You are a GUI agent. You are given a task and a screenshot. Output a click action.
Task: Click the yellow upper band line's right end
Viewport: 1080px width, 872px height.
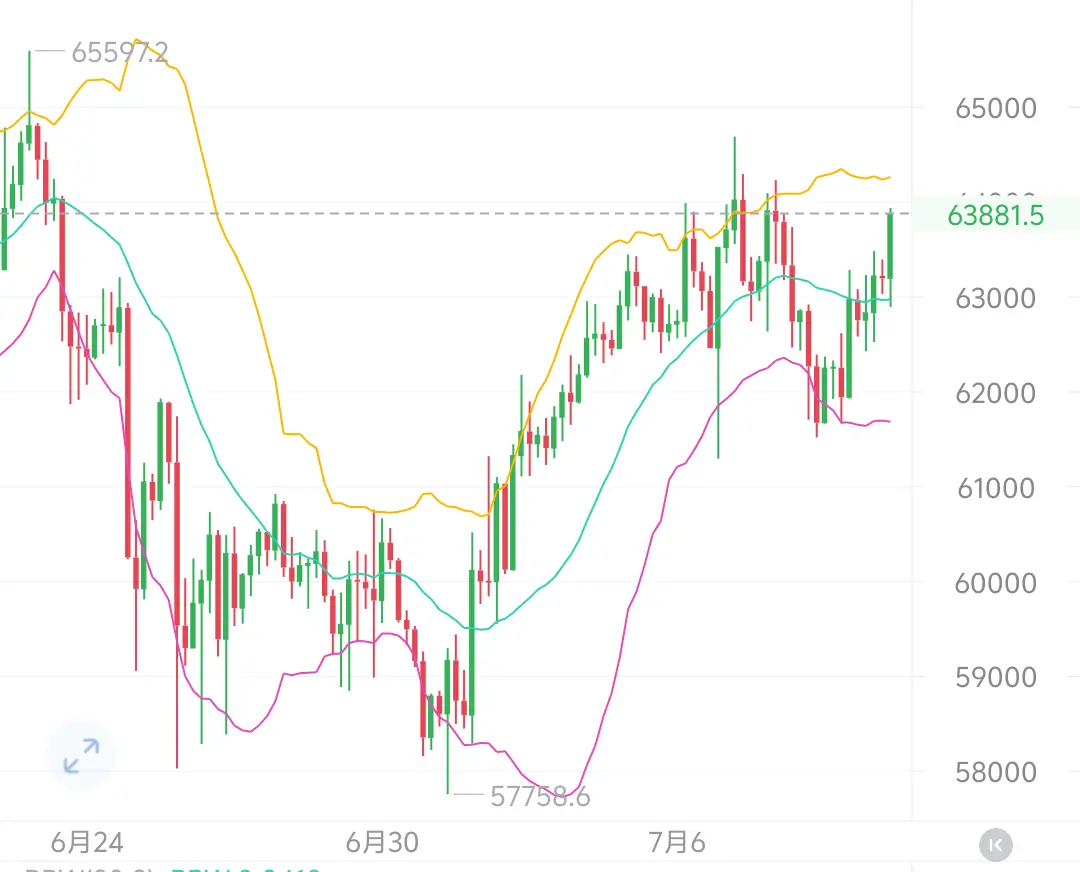[x=889, y=178]
